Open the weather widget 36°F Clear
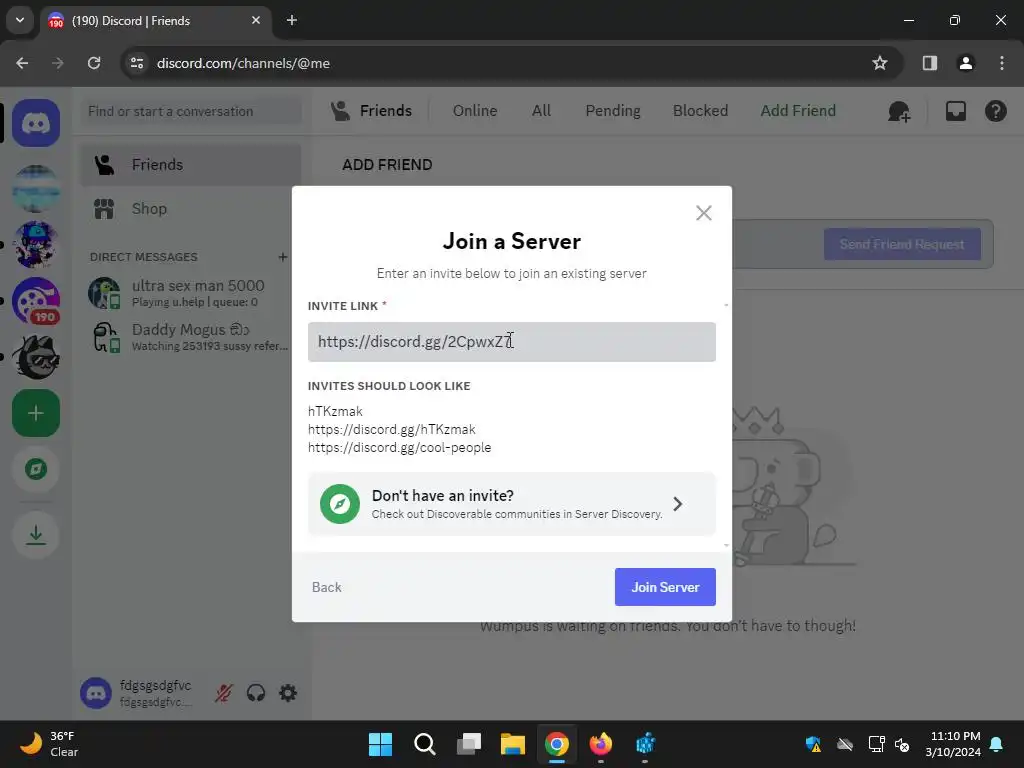 coord(50,744)
